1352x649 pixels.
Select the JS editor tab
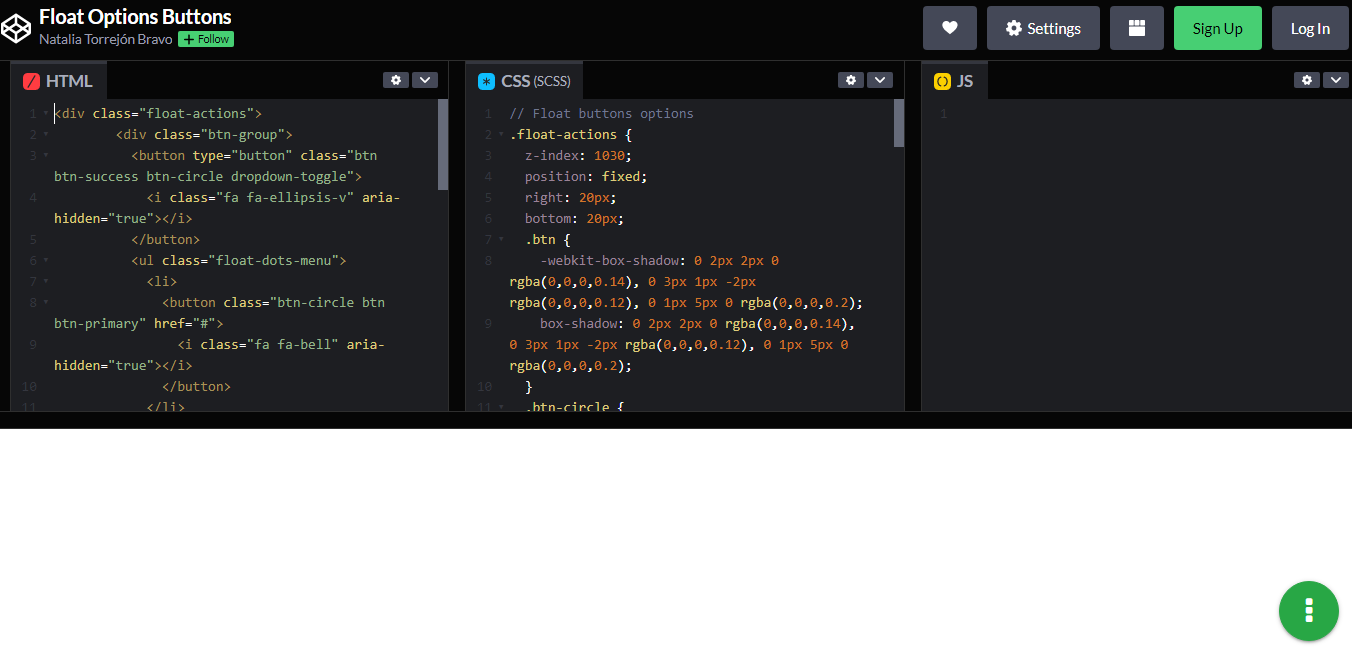[954, 80]
